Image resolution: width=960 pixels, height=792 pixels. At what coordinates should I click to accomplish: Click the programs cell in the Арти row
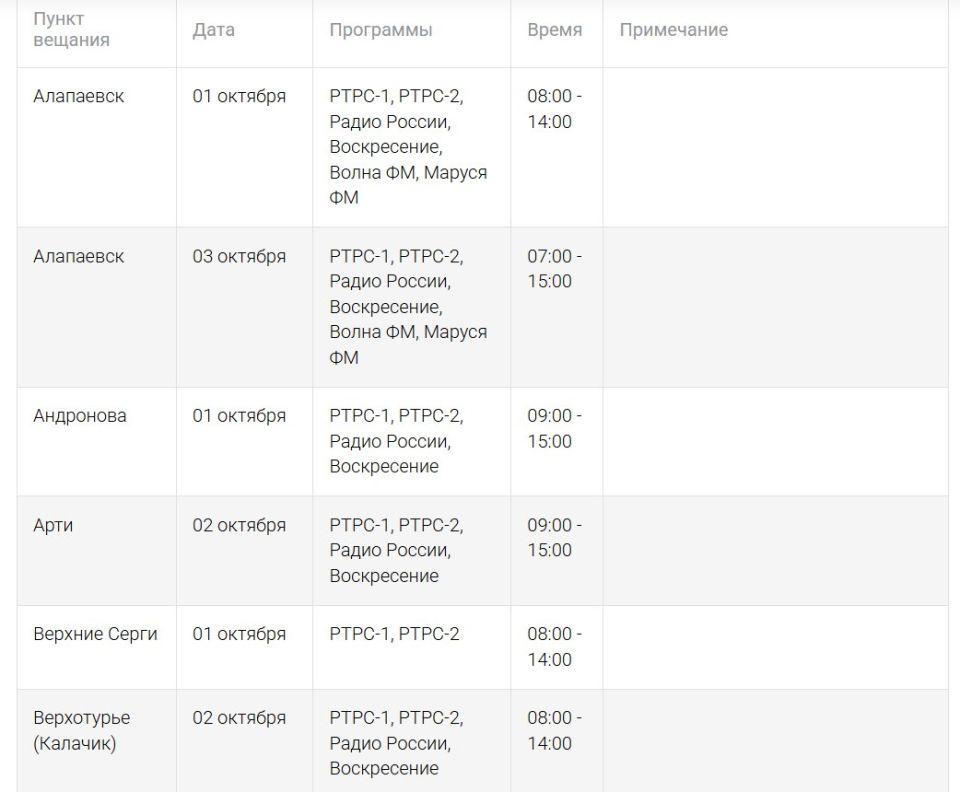click(396, 550)
